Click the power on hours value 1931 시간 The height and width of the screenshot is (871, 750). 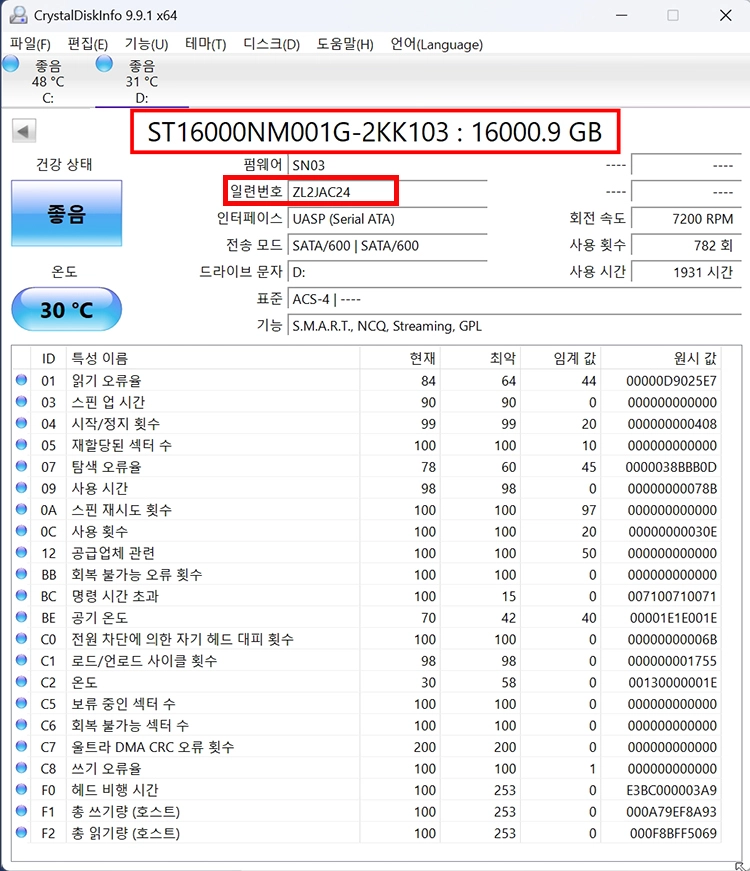point(686,272)
